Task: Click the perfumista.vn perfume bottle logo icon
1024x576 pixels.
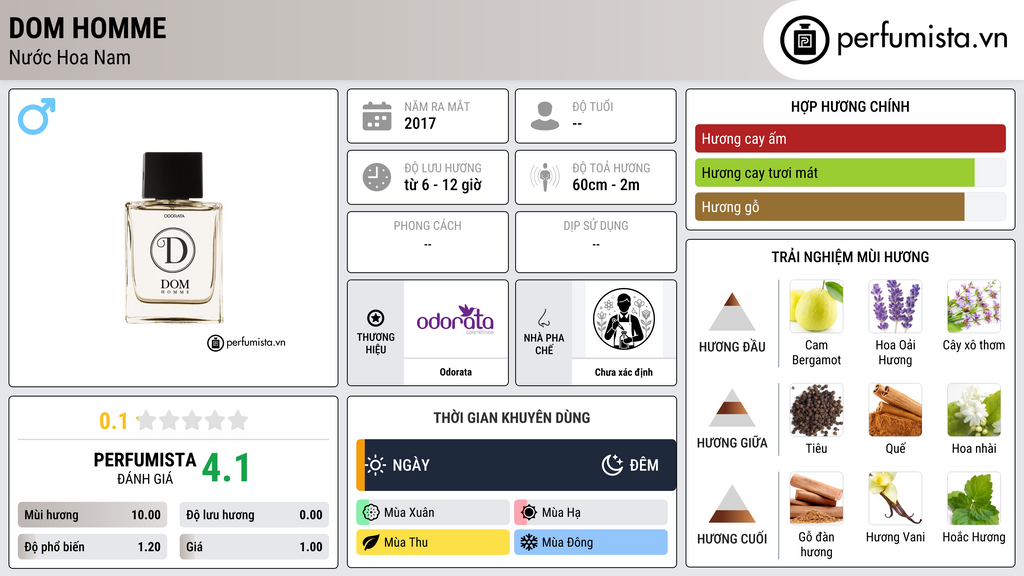Action: point(804,40)
